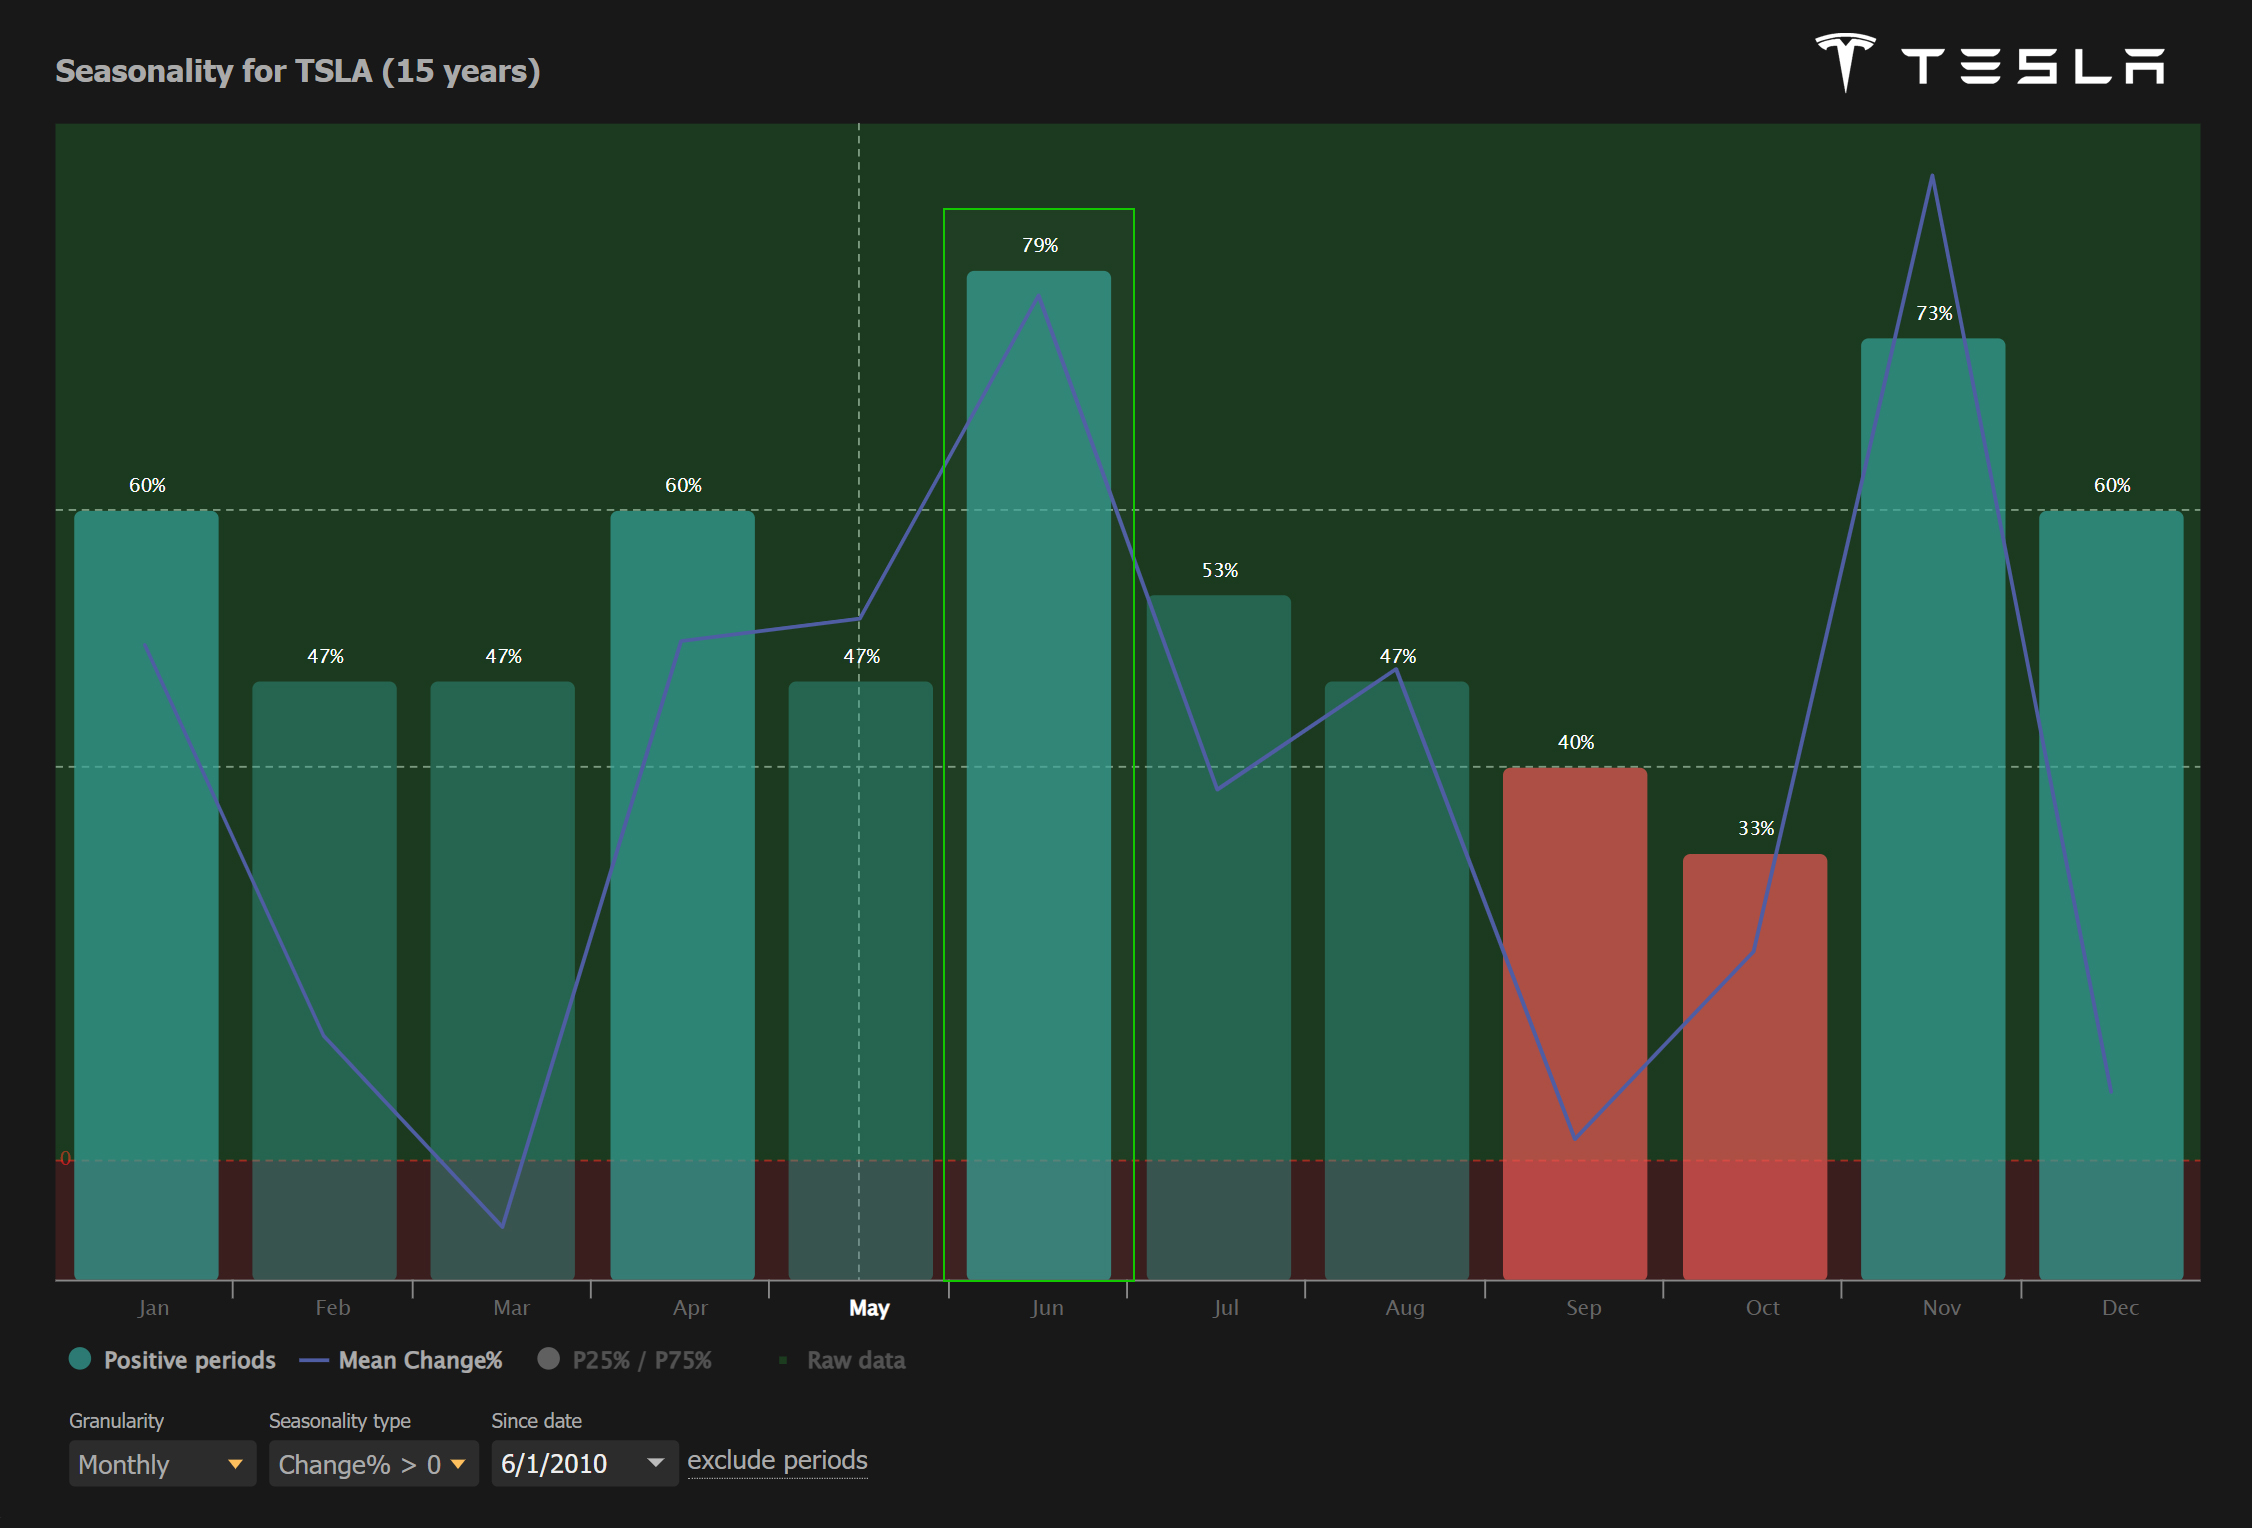
Task: Click the exclude periods link
Action: (x=777, y=1461)
